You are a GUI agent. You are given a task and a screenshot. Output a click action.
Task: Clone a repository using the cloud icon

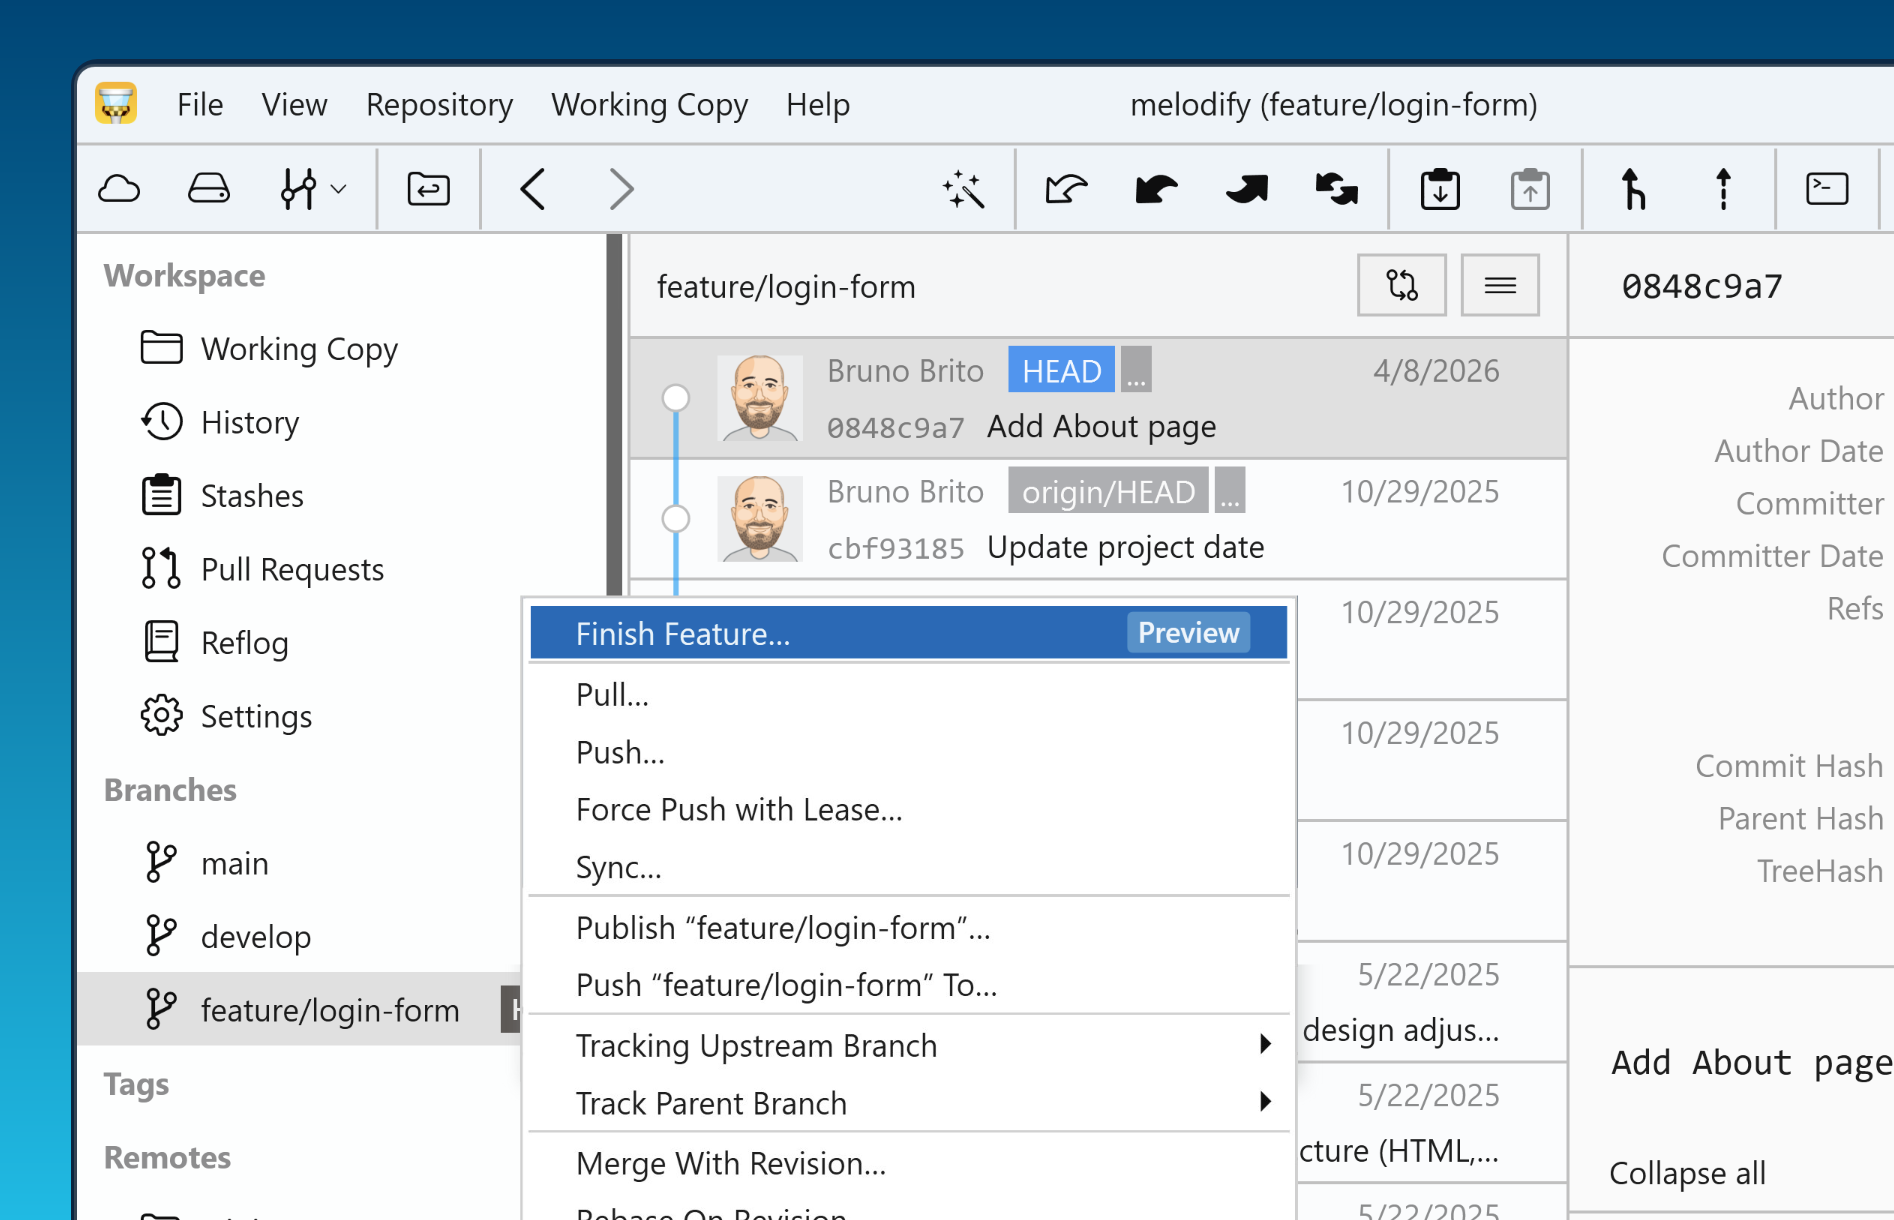click(118, 188)
